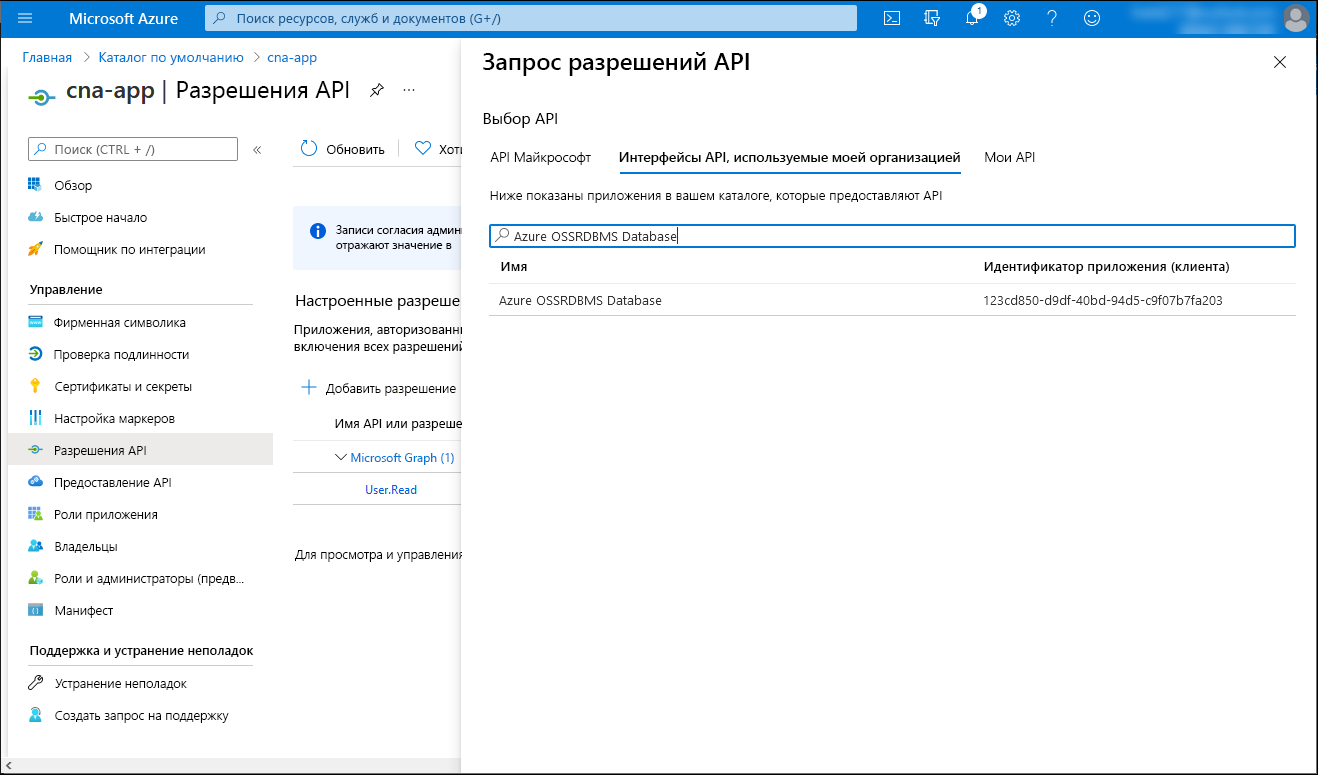Click application ID 123cd850-d9df-40bd-94d5-c9f07b7fa203
This screenshot has height=775, width=1319.
(x=1103, y=300)
